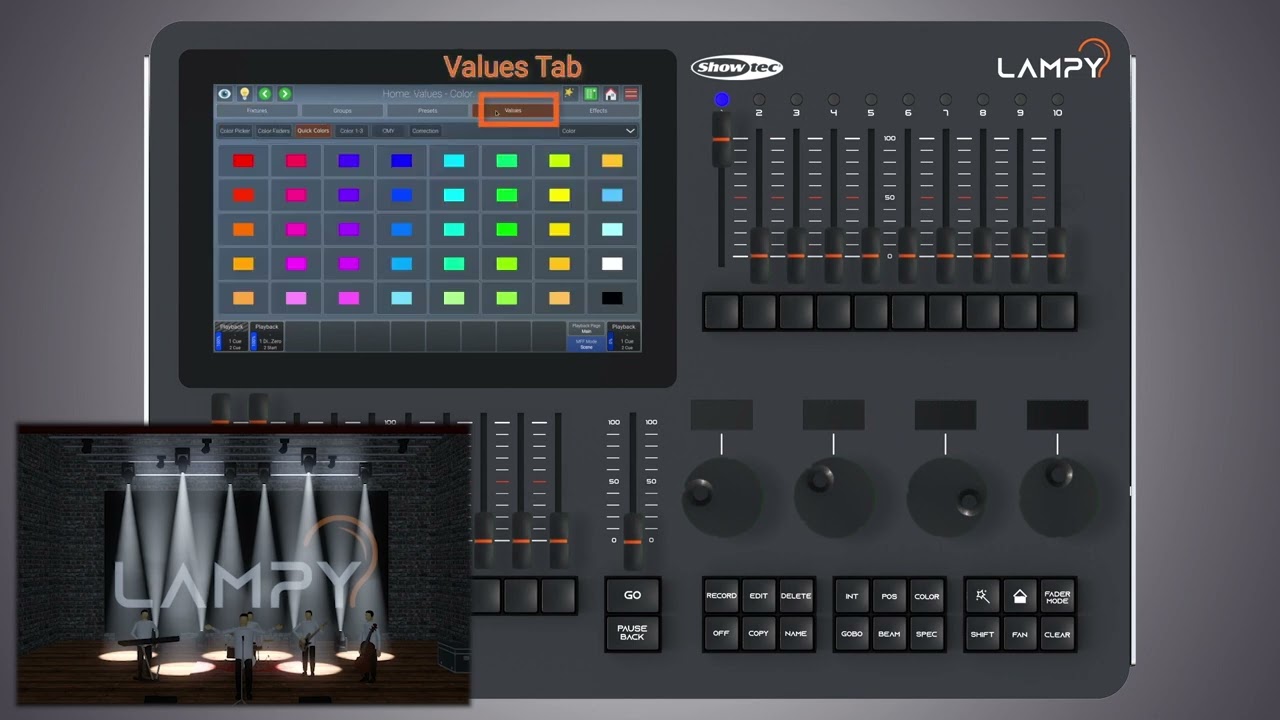Hit the RECORD key

tap(721, 596)
